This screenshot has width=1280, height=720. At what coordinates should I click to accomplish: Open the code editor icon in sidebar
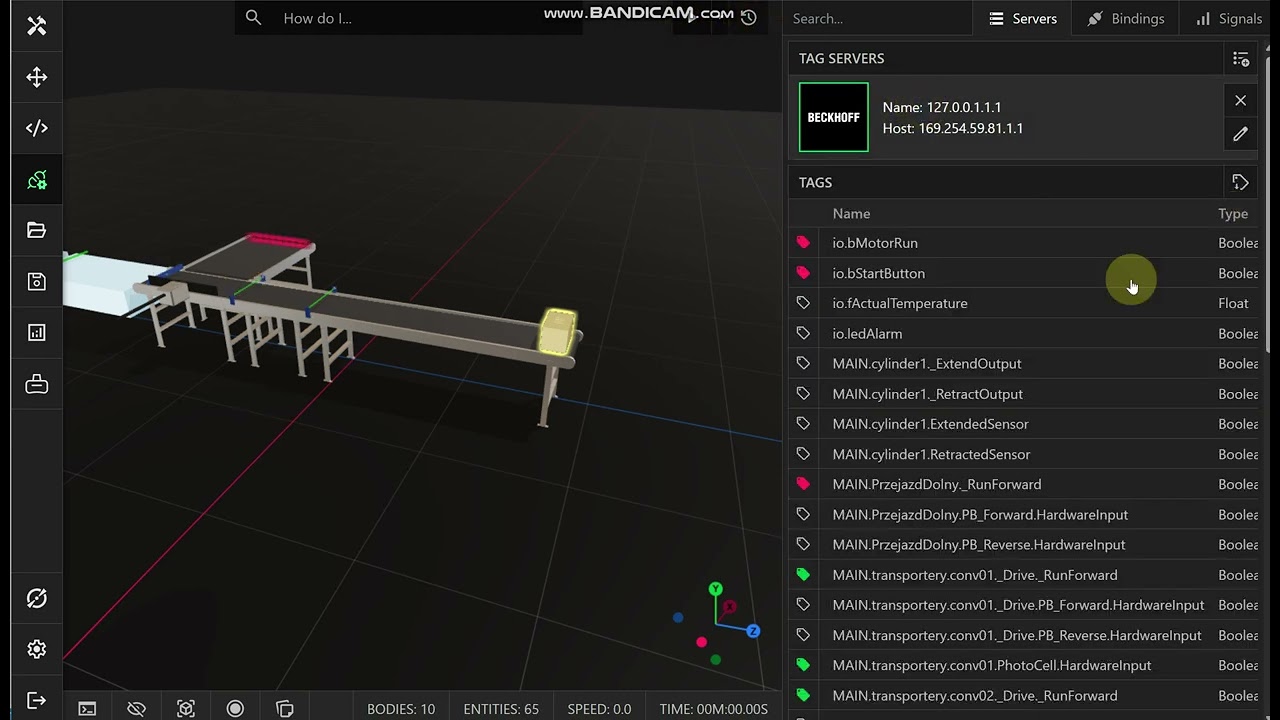[37, 128]
